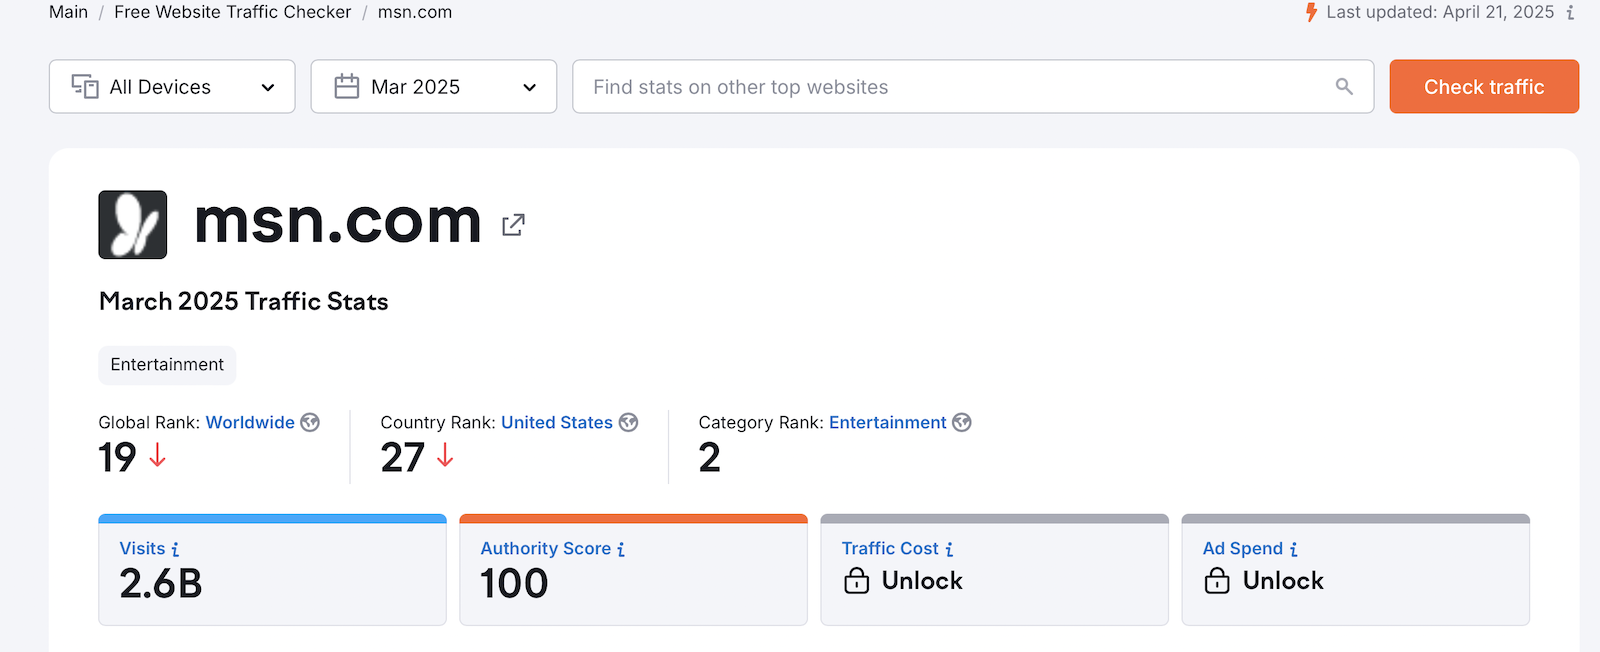The height and width of the screenshot is (652, 1600).
Task: Unlock the Ad Spend metric
Action: point(1264,581)
